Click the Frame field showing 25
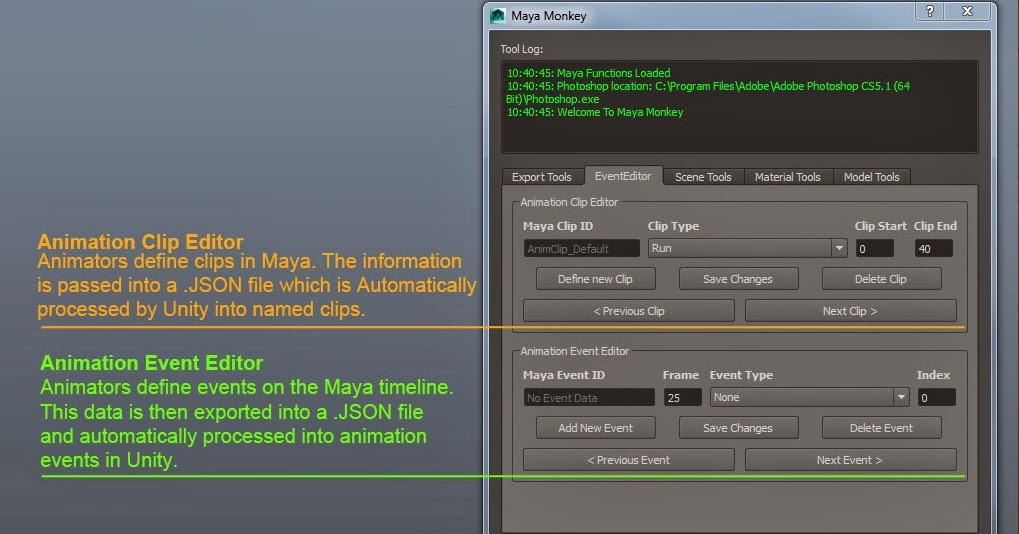Image resolution: width=1019 pixels, height=534 pixels. click(x=682, y=398)
